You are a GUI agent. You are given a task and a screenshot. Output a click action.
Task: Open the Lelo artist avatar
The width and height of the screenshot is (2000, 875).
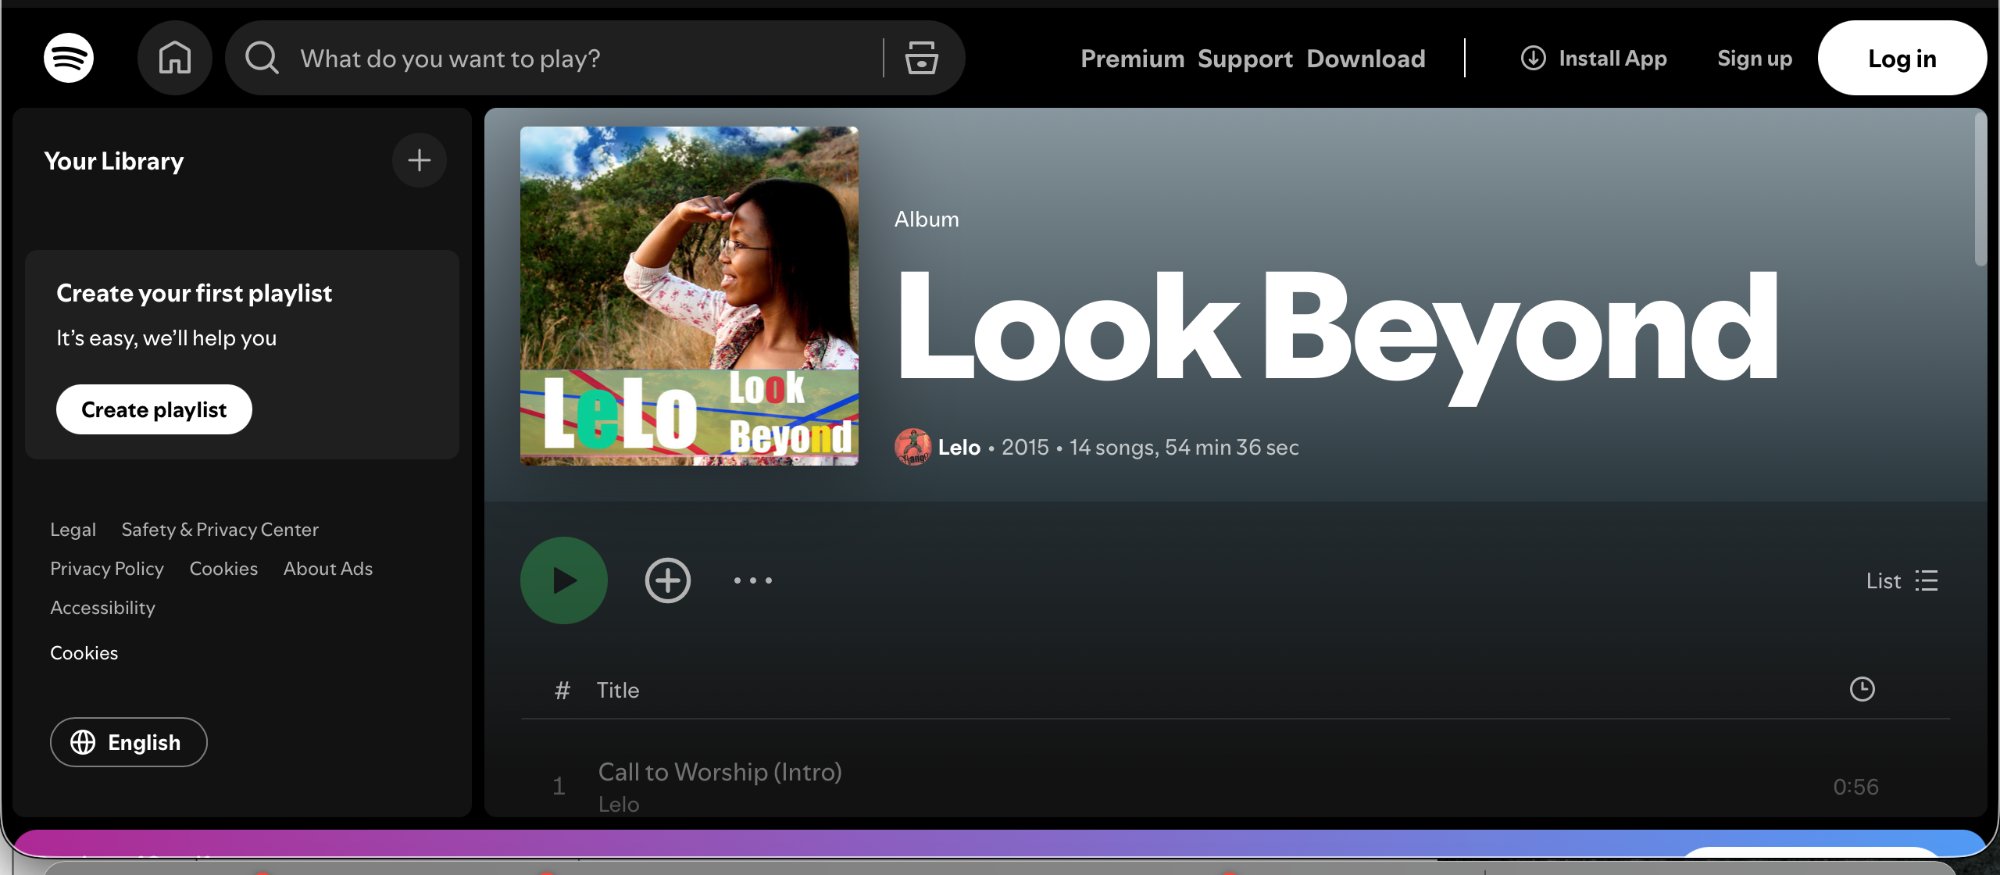(x=912, y=447)
